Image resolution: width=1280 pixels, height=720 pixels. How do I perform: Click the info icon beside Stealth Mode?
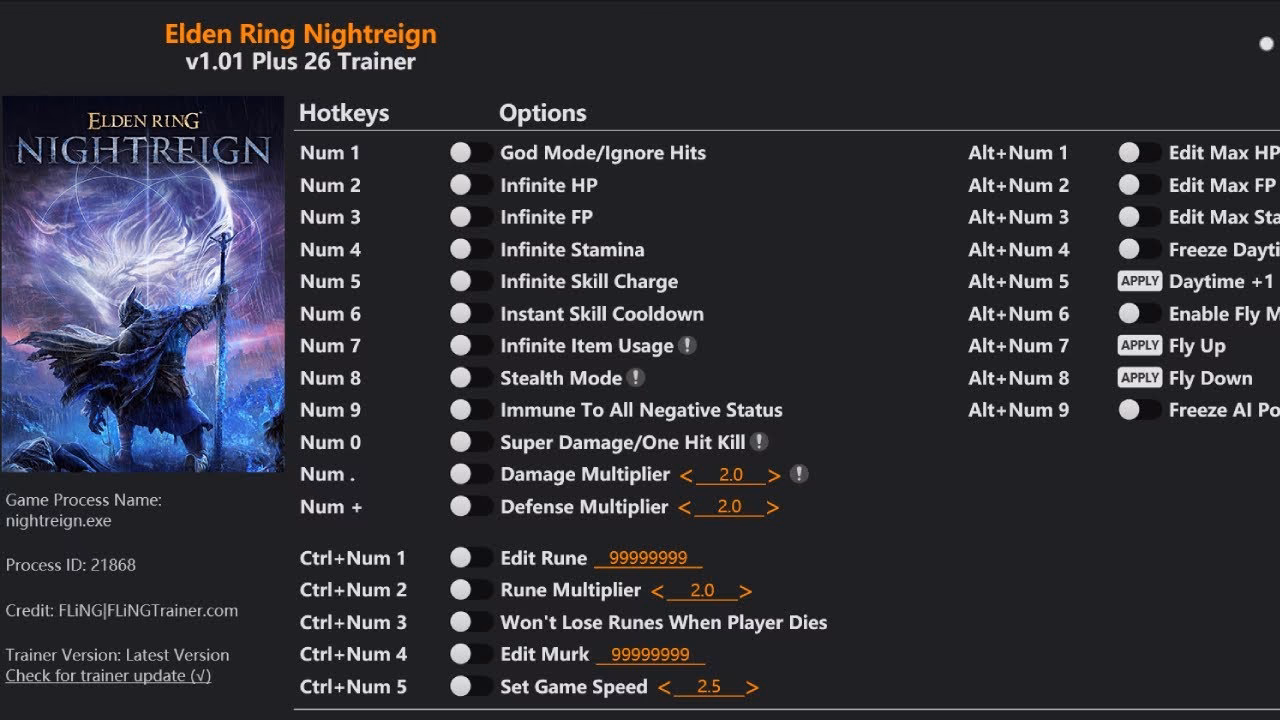pyautogui.click(x=636, y=377)
